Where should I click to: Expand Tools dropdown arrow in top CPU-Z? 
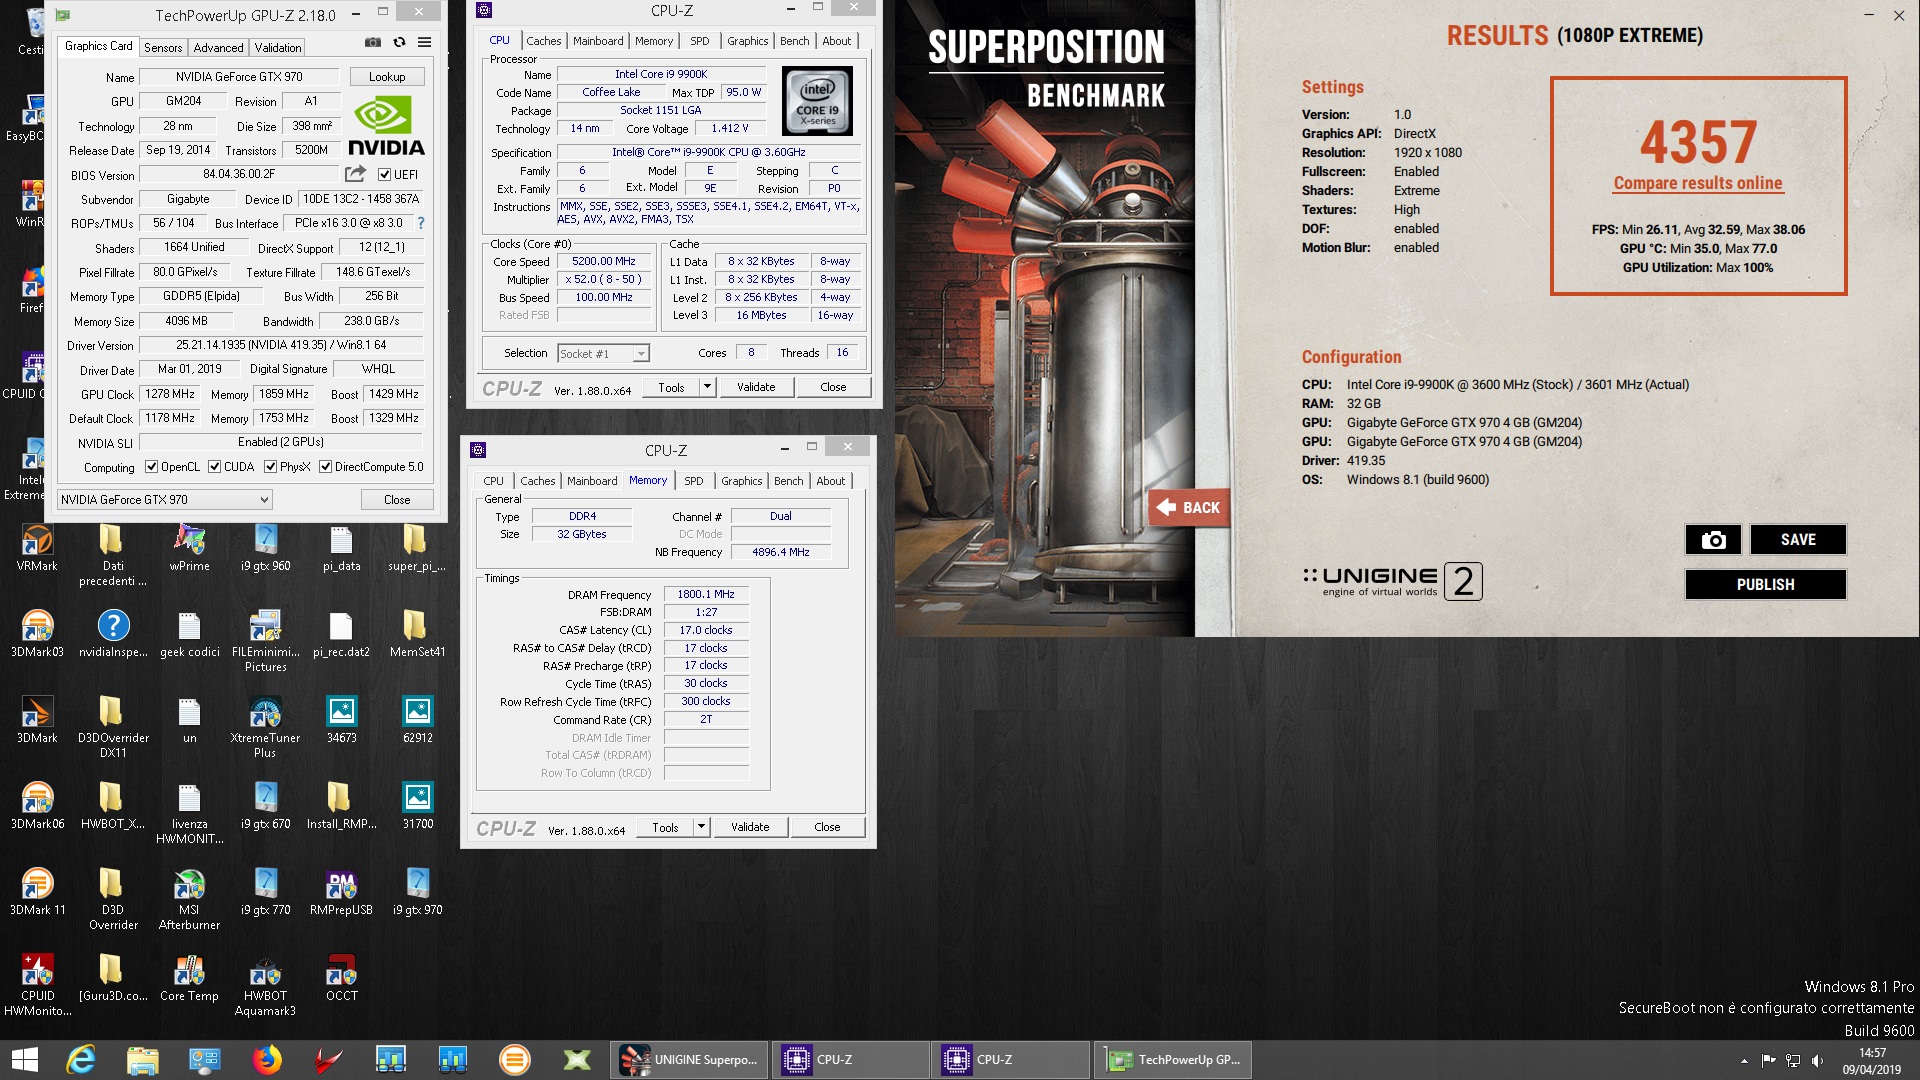707,387
